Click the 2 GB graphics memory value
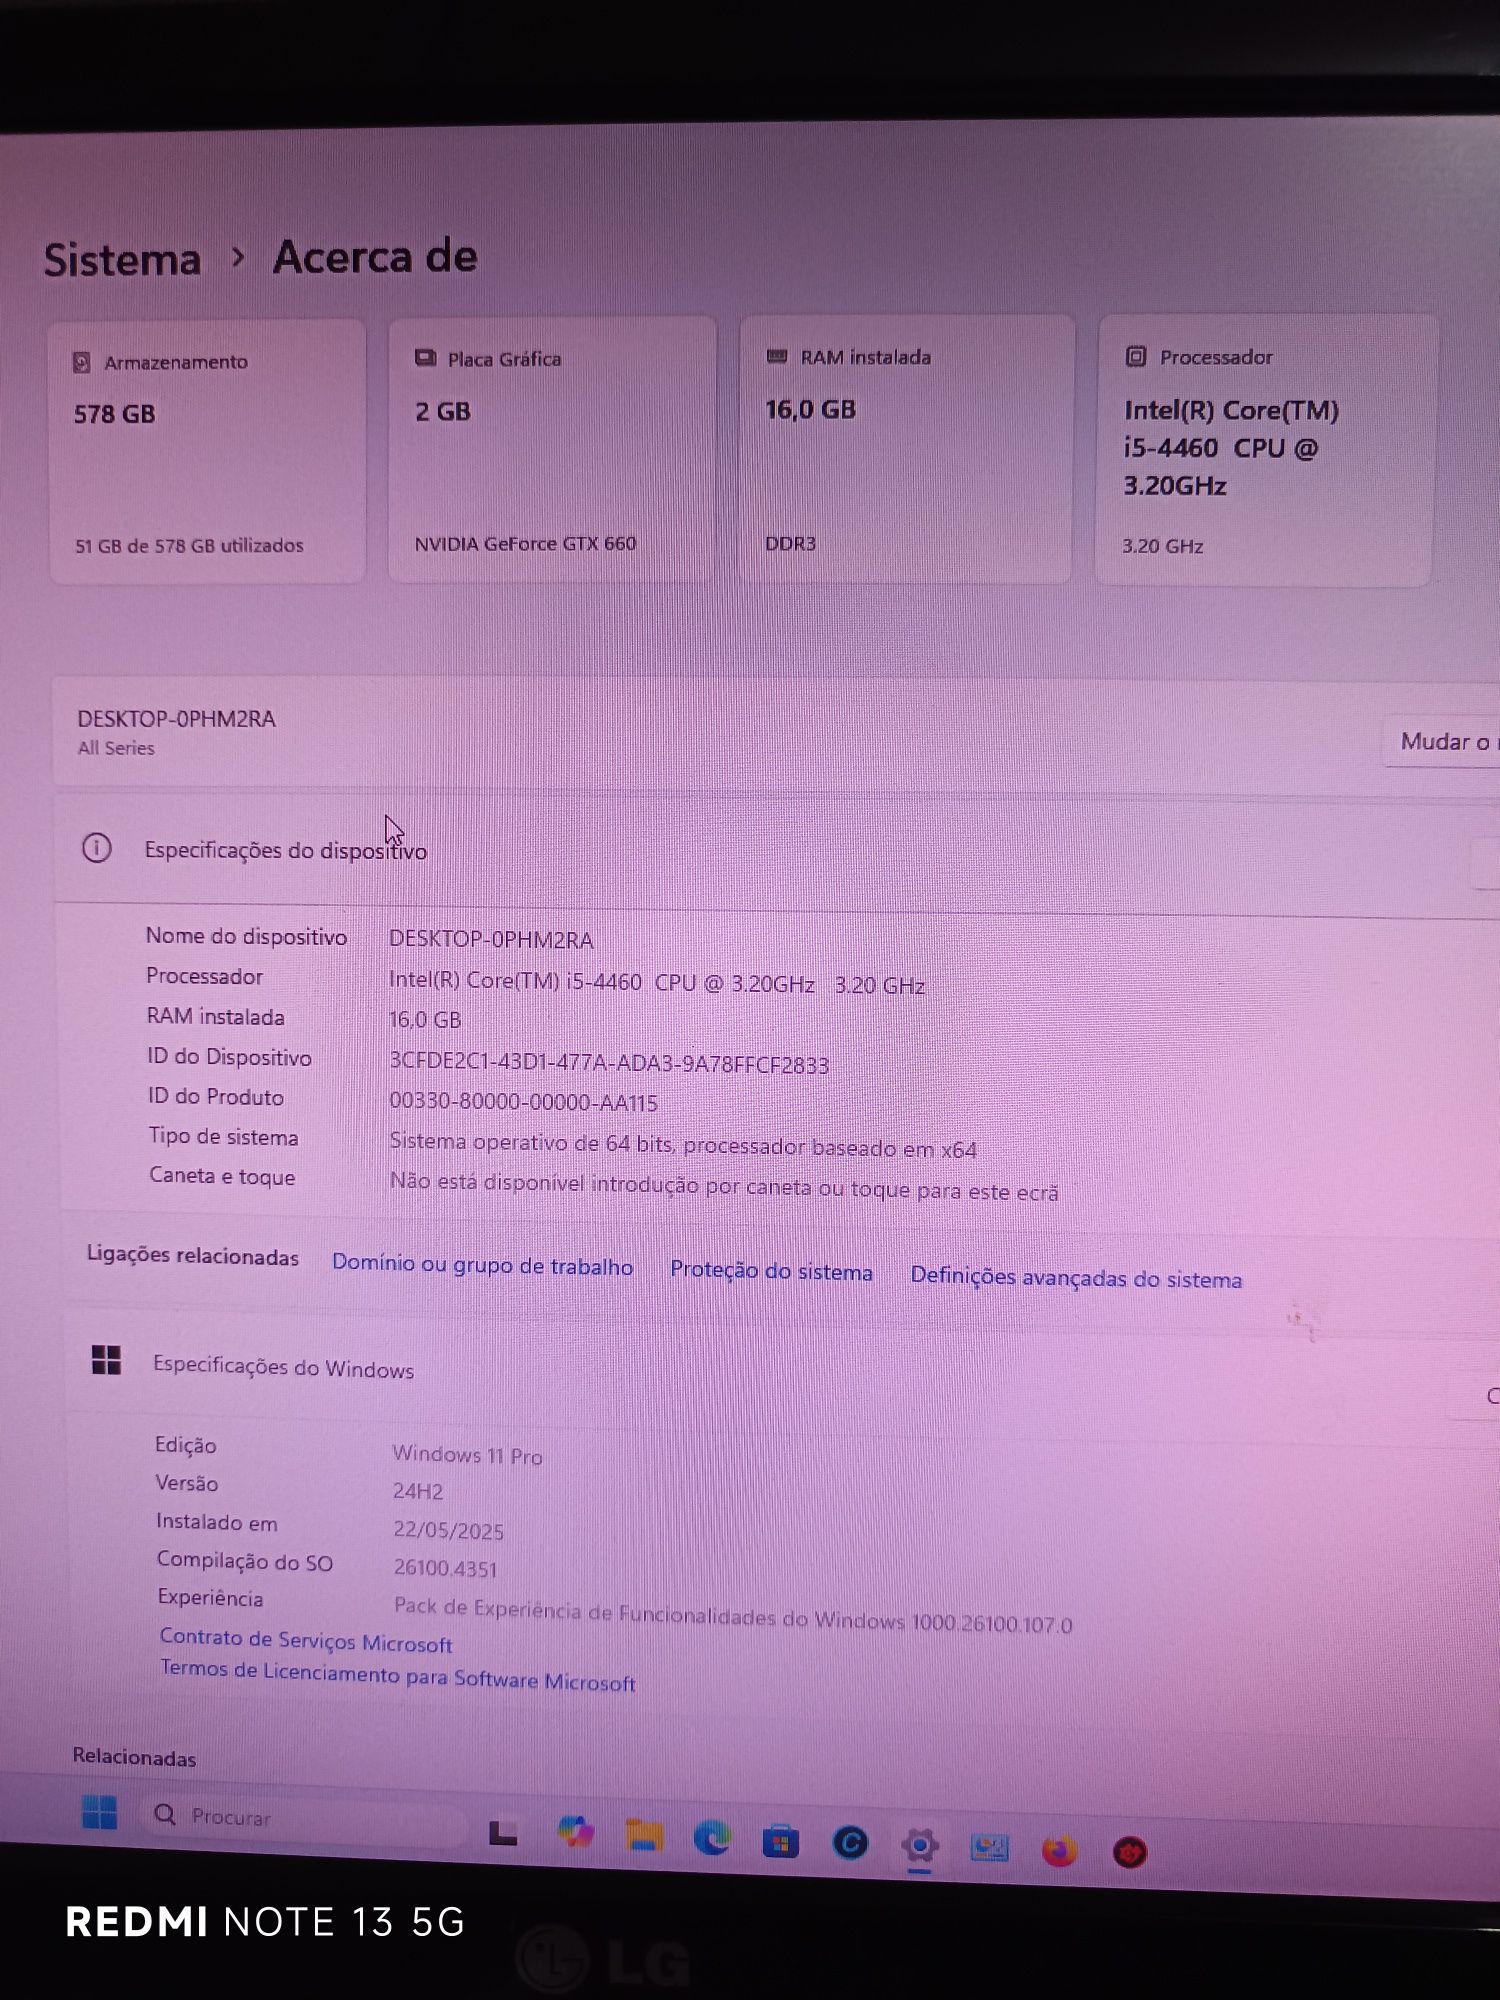Viewport: 1500px width, 2000px height. point(442,411)
